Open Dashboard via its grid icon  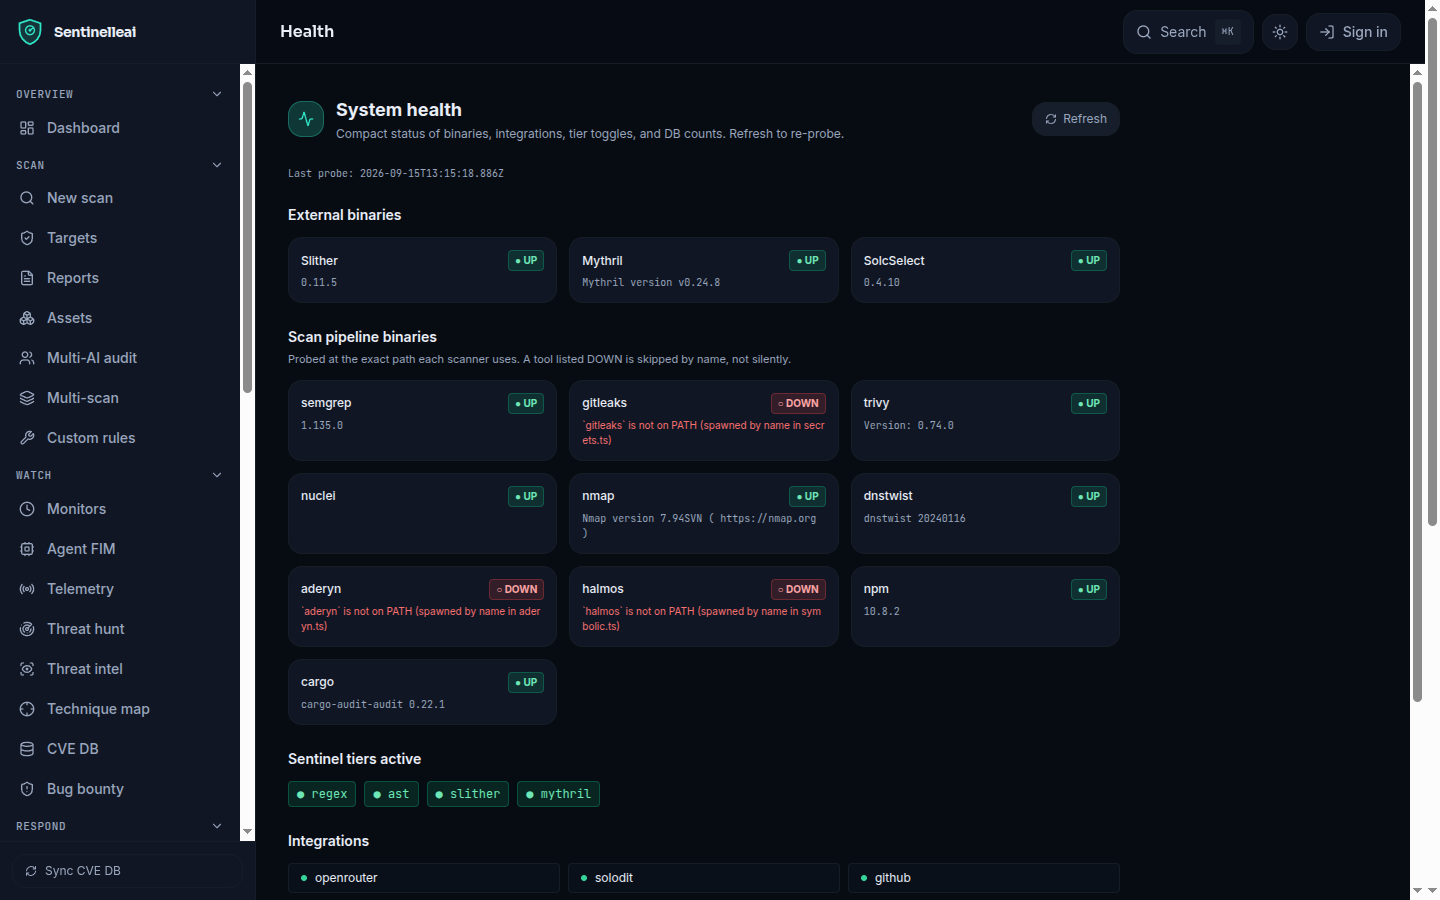point(27,128)
